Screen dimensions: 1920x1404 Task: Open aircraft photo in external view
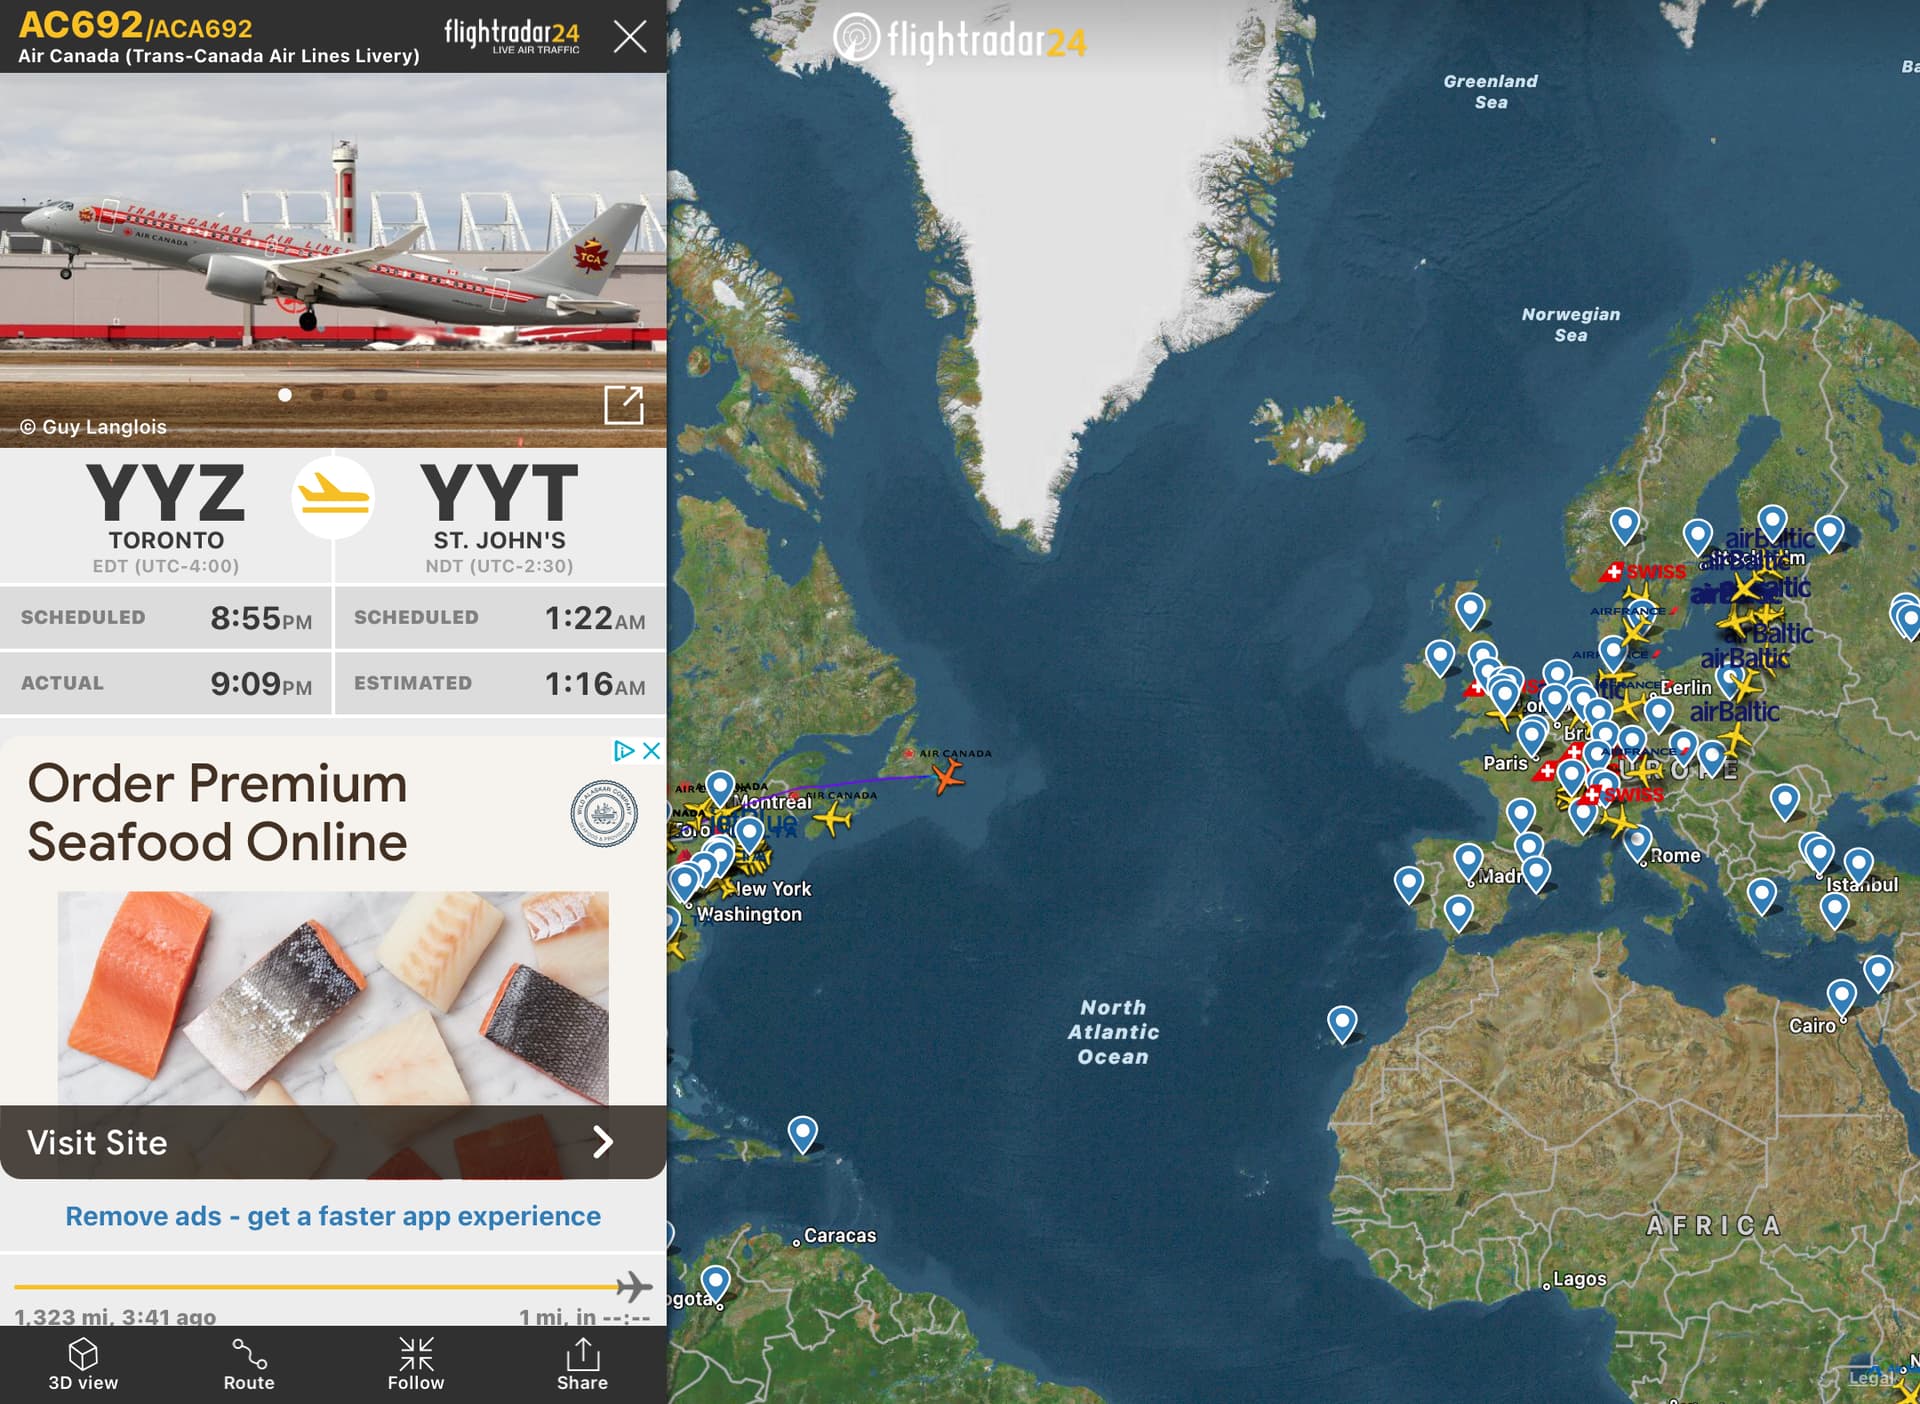[624, 405]
